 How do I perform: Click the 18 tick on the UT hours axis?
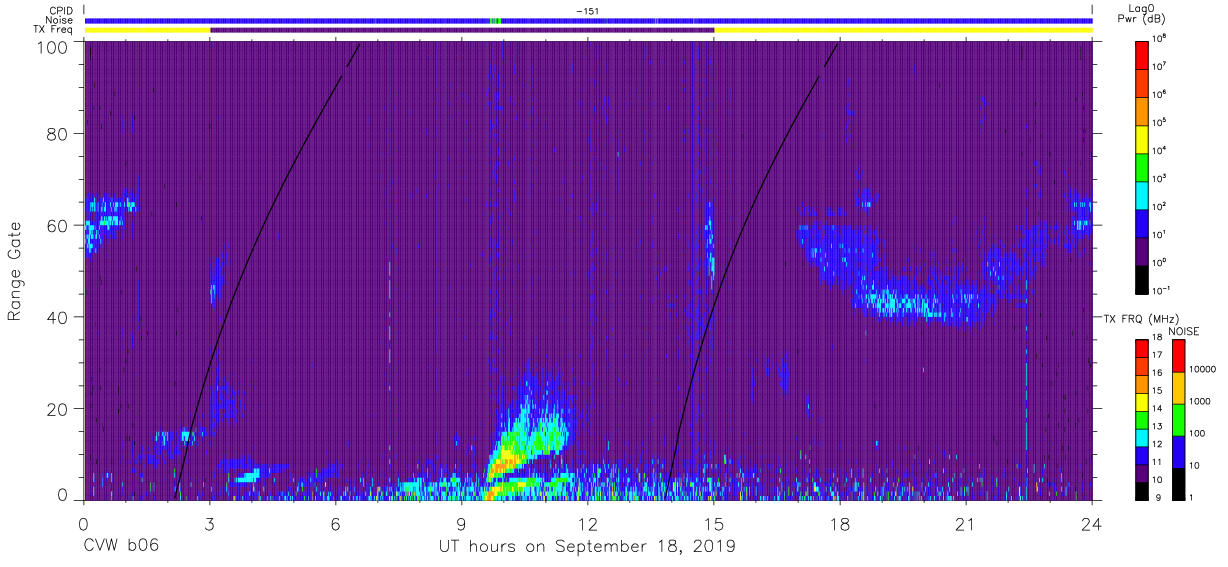click(x=840, y=525)
